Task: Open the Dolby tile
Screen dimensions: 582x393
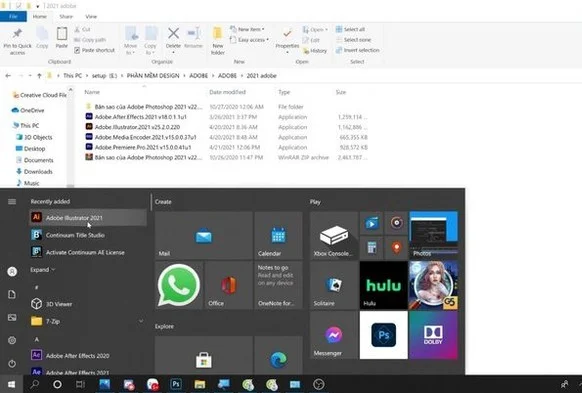Action: (x=433, y=335)
